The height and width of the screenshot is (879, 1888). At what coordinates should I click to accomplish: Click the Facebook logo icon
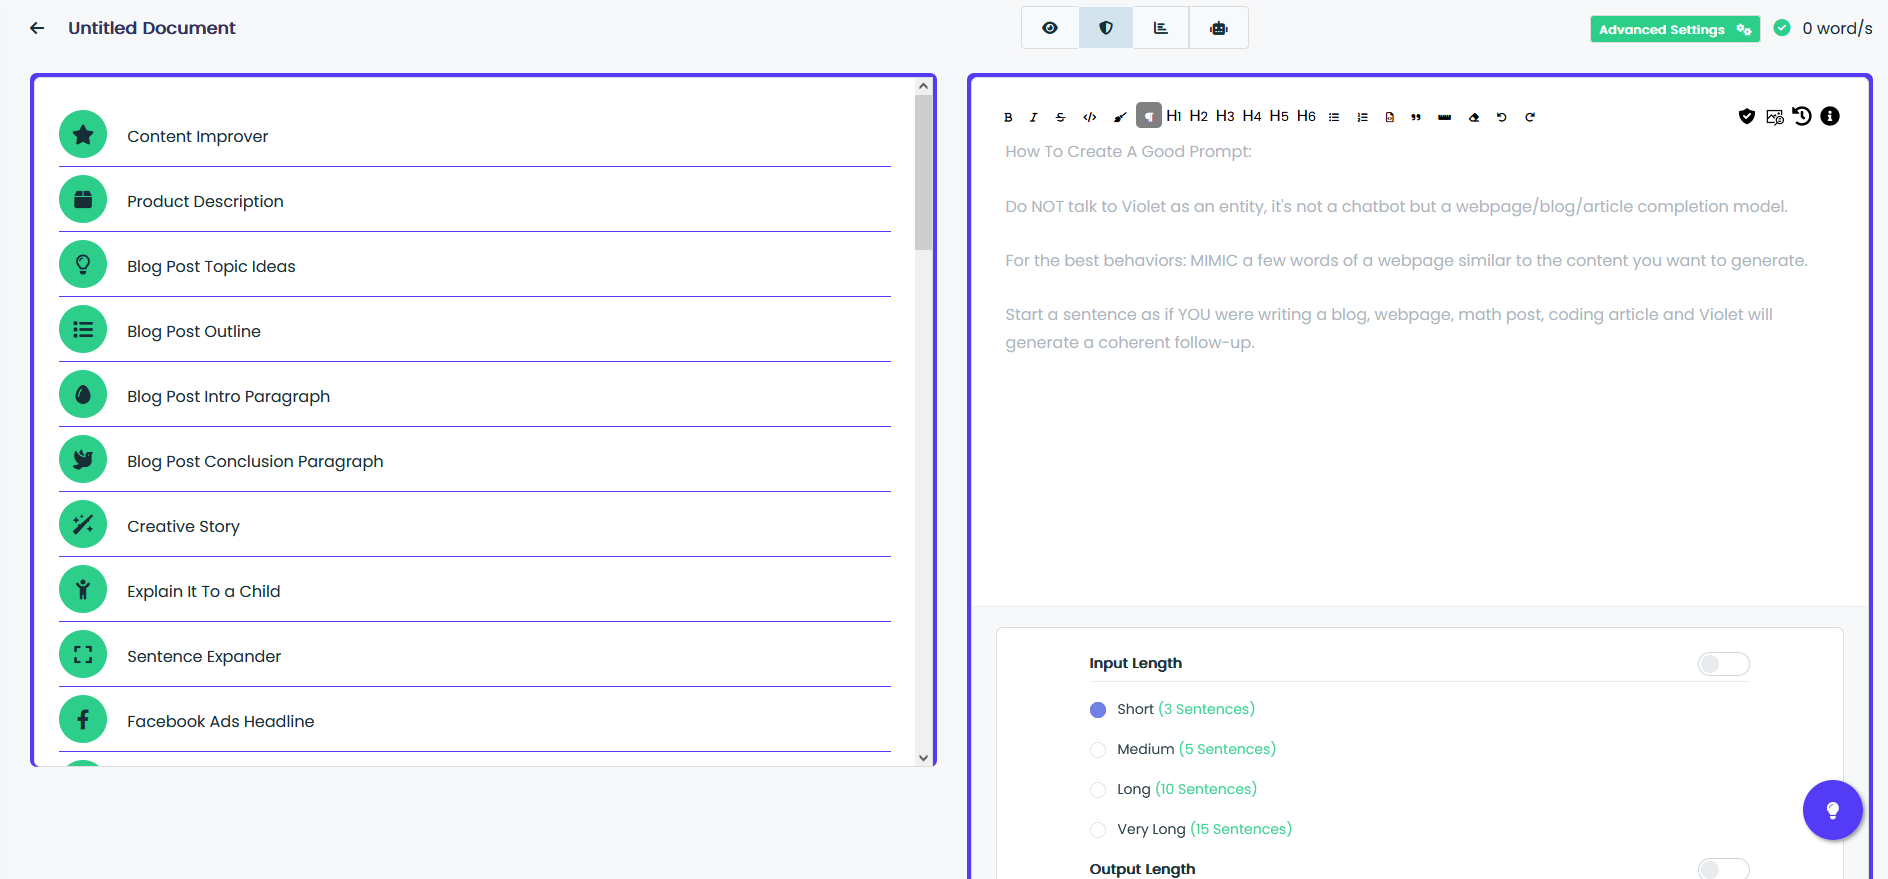pos(83,719)
